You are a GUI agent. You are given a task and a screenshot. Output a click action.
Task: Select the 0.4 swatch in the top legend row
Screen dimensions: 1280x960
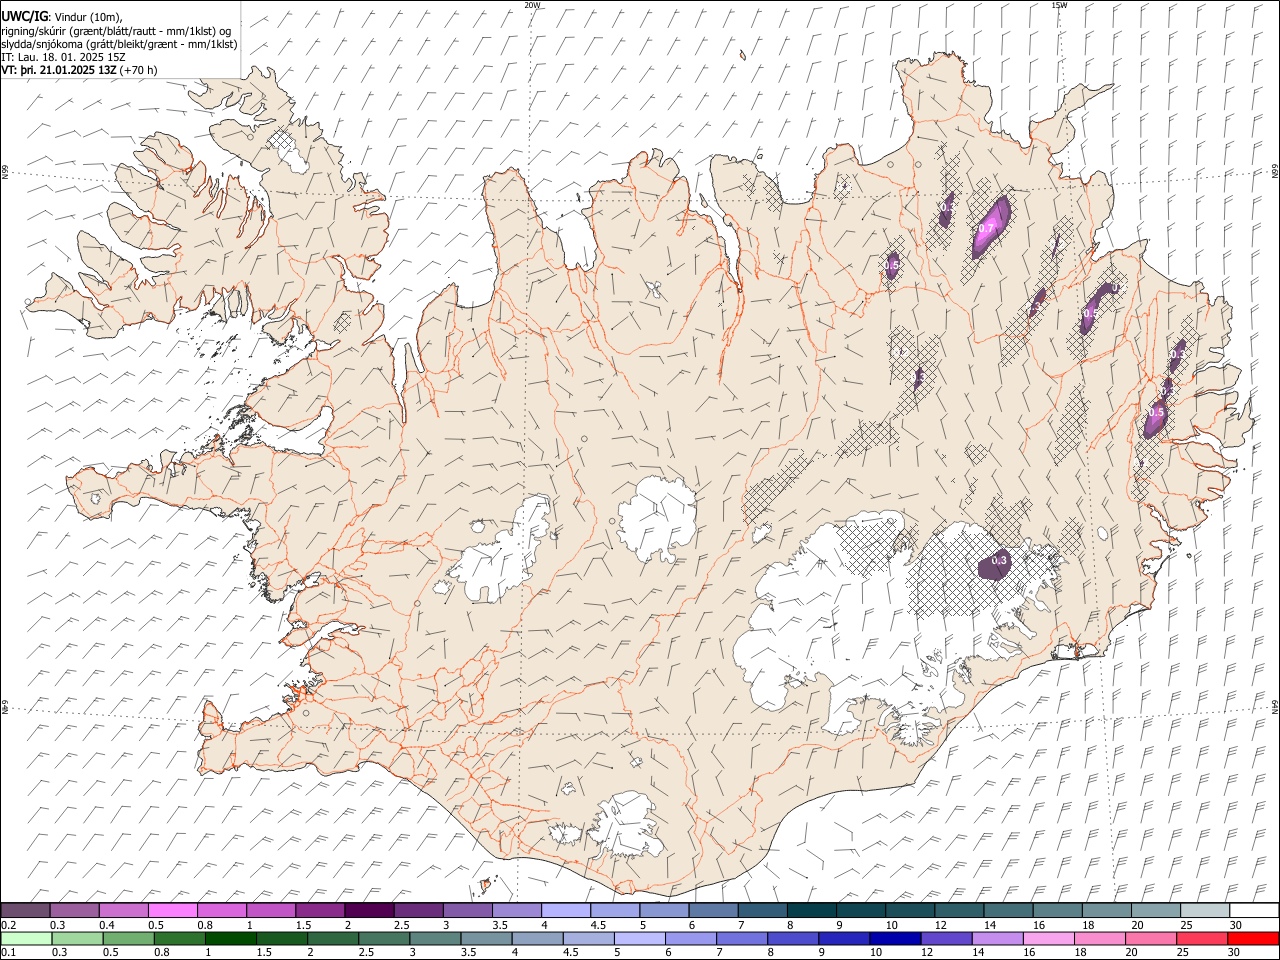(x=123, y=910)
